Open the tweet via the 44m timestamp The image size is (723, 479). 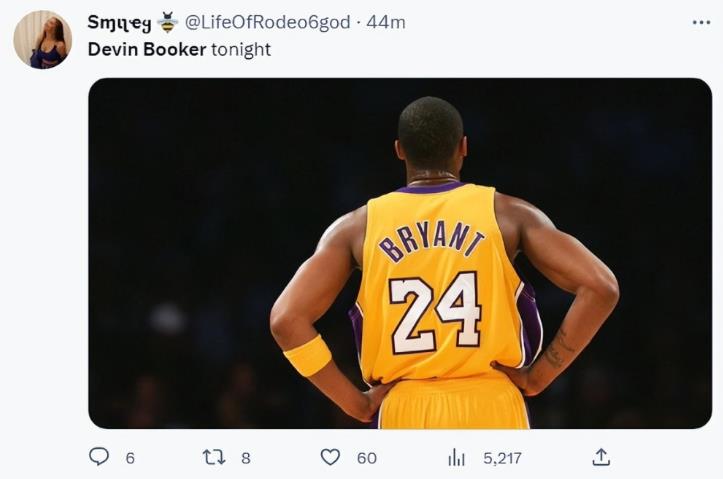click(385, 22)
